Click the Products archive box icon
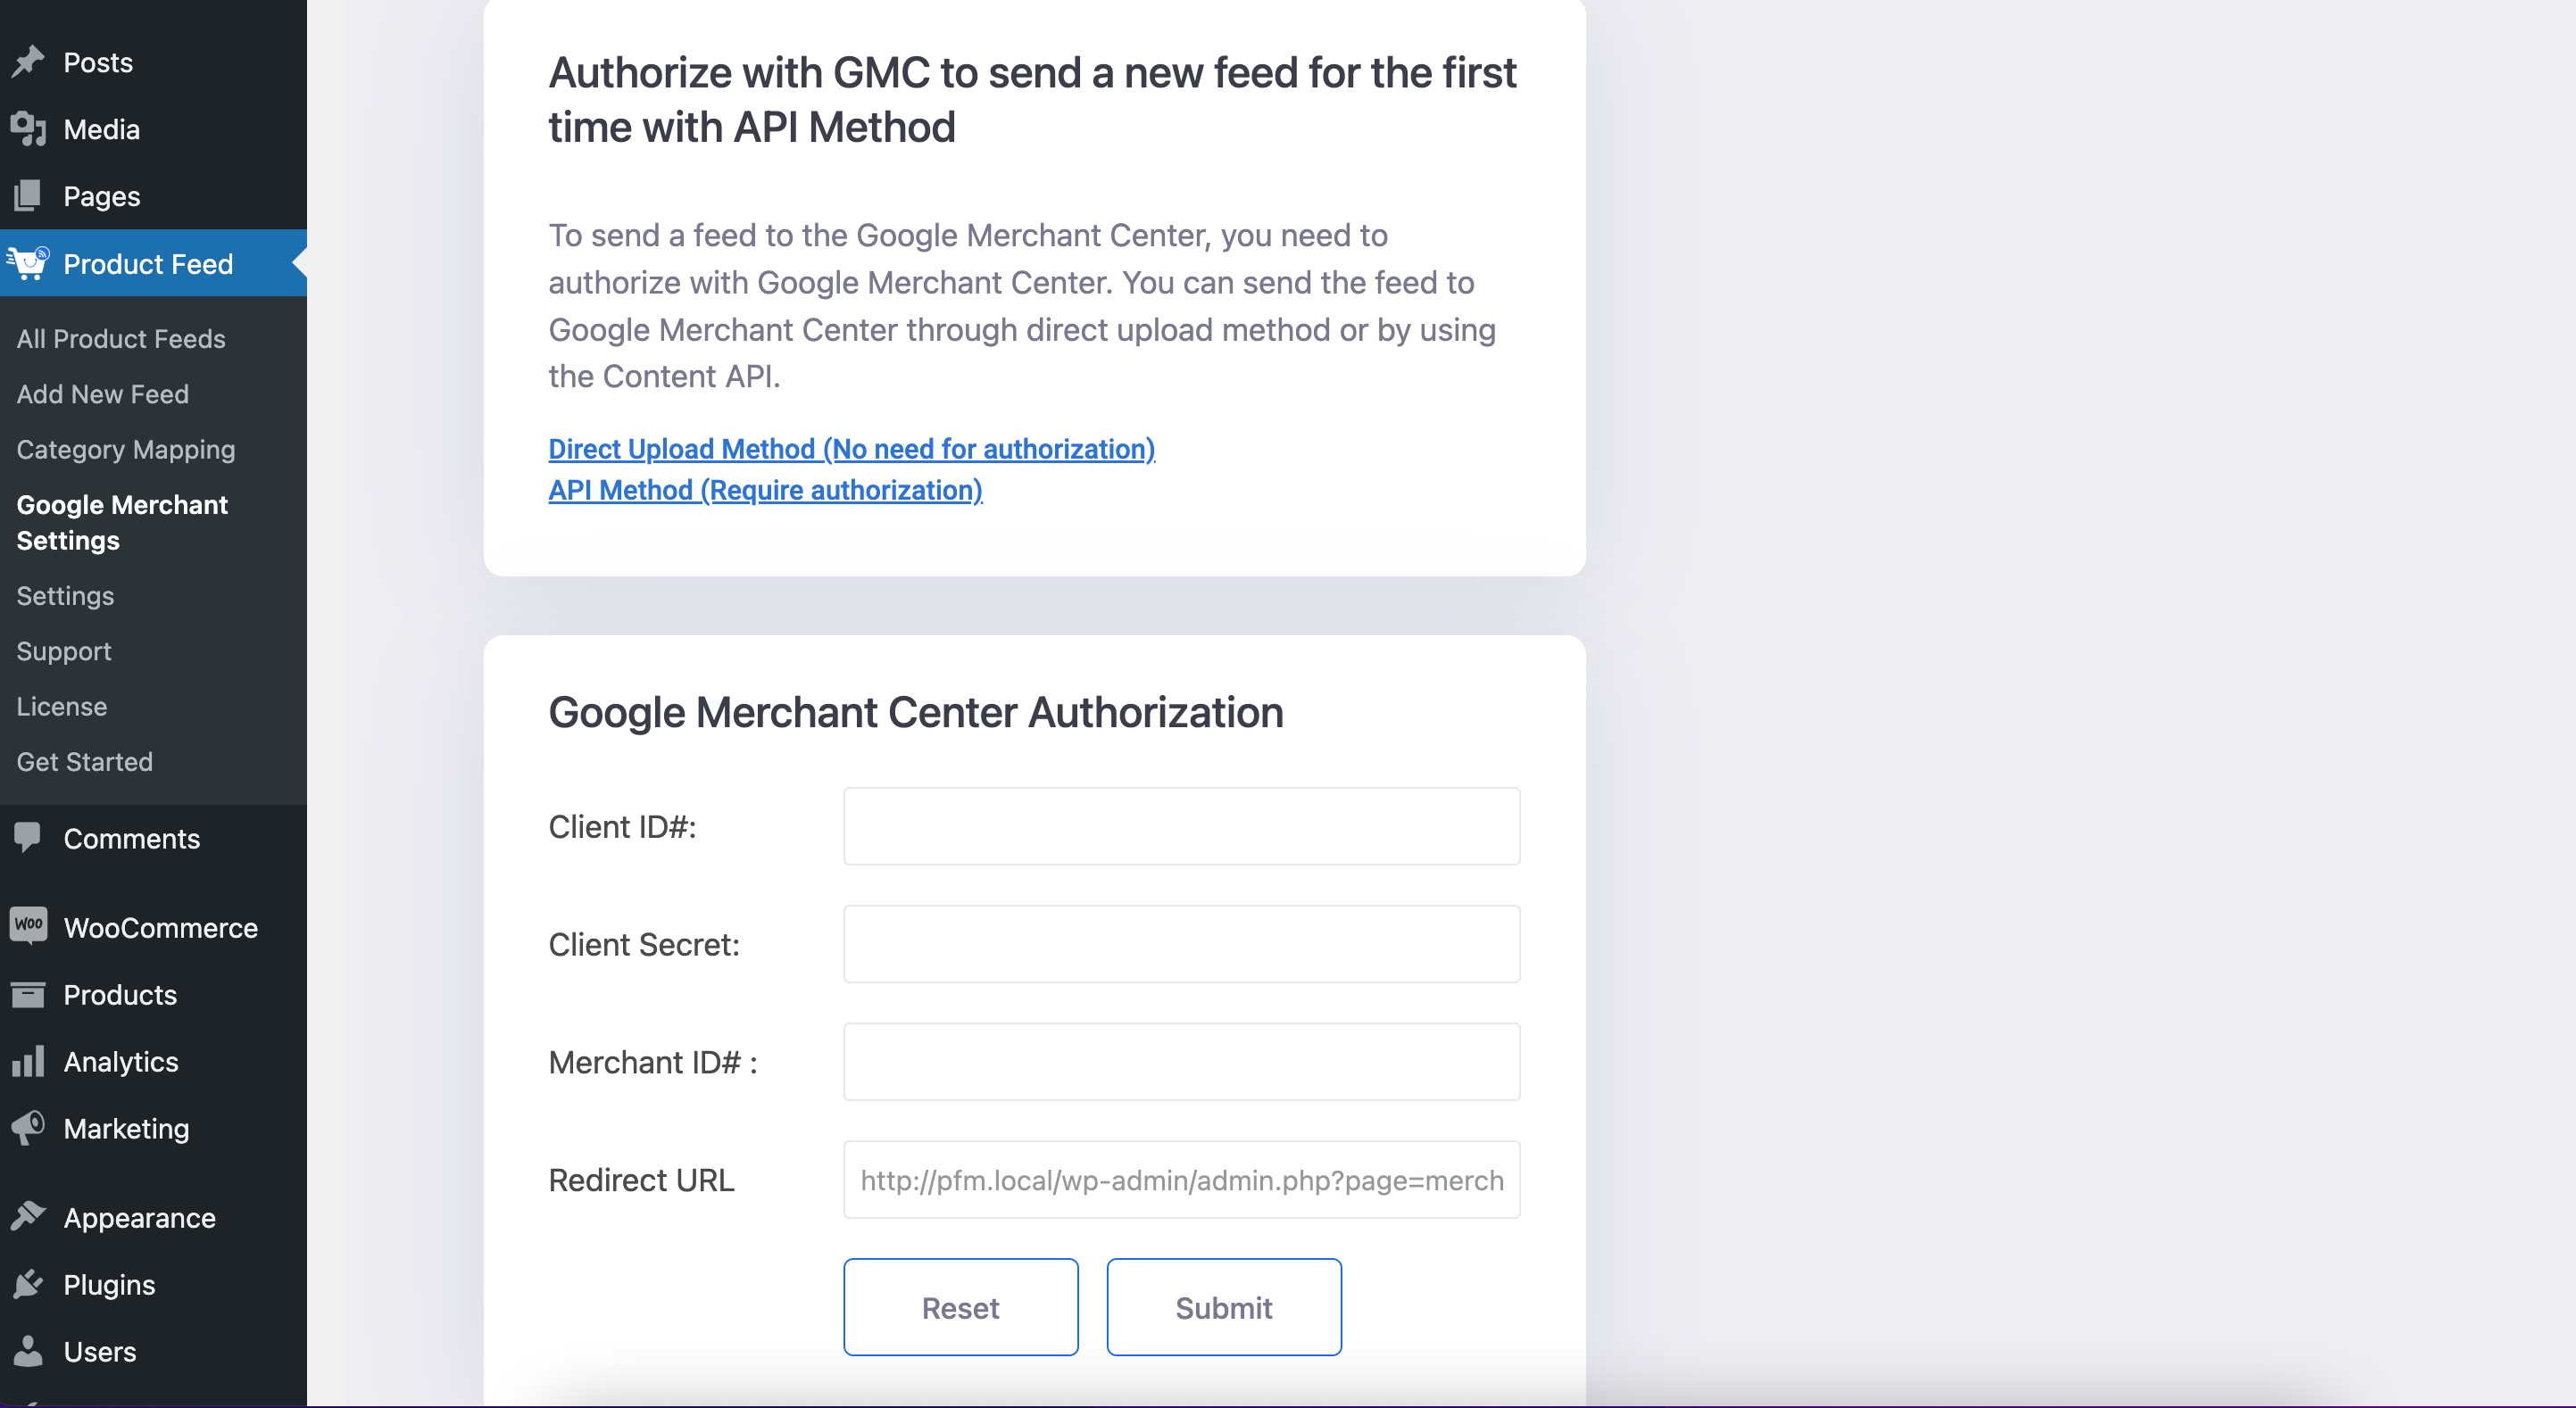 28,994
